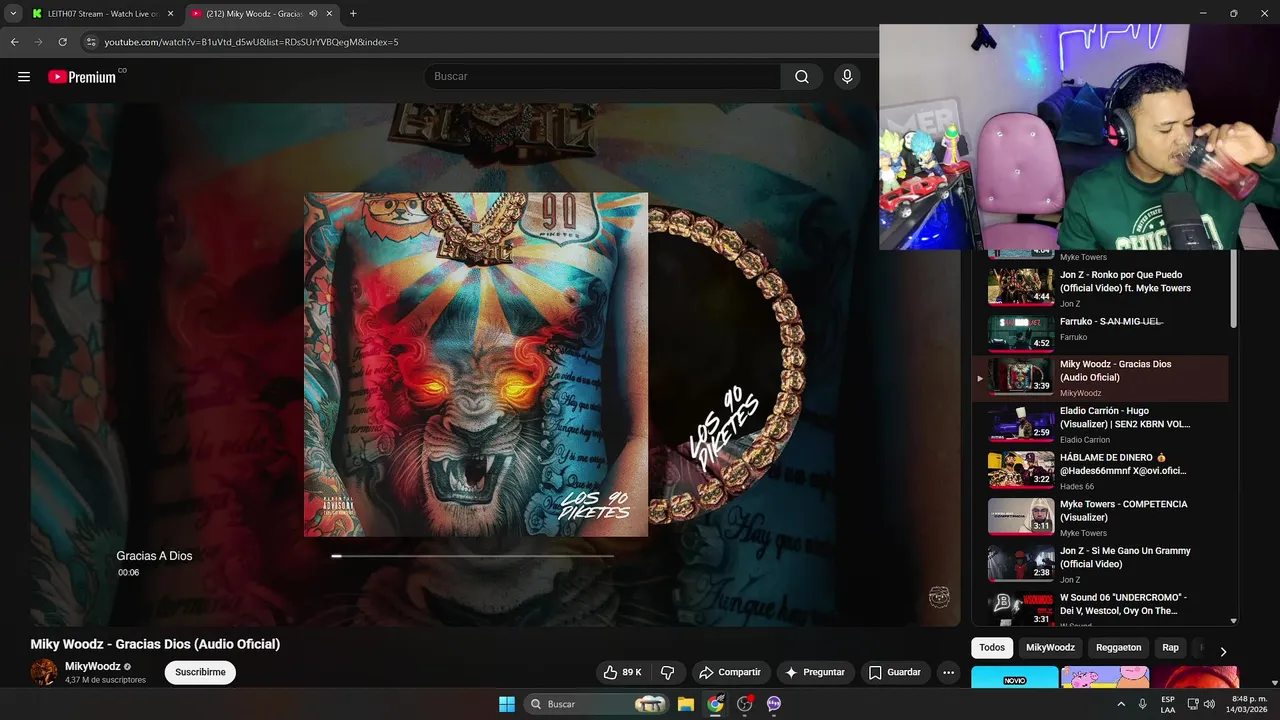Select the Todos filter chip

[992, 648]
